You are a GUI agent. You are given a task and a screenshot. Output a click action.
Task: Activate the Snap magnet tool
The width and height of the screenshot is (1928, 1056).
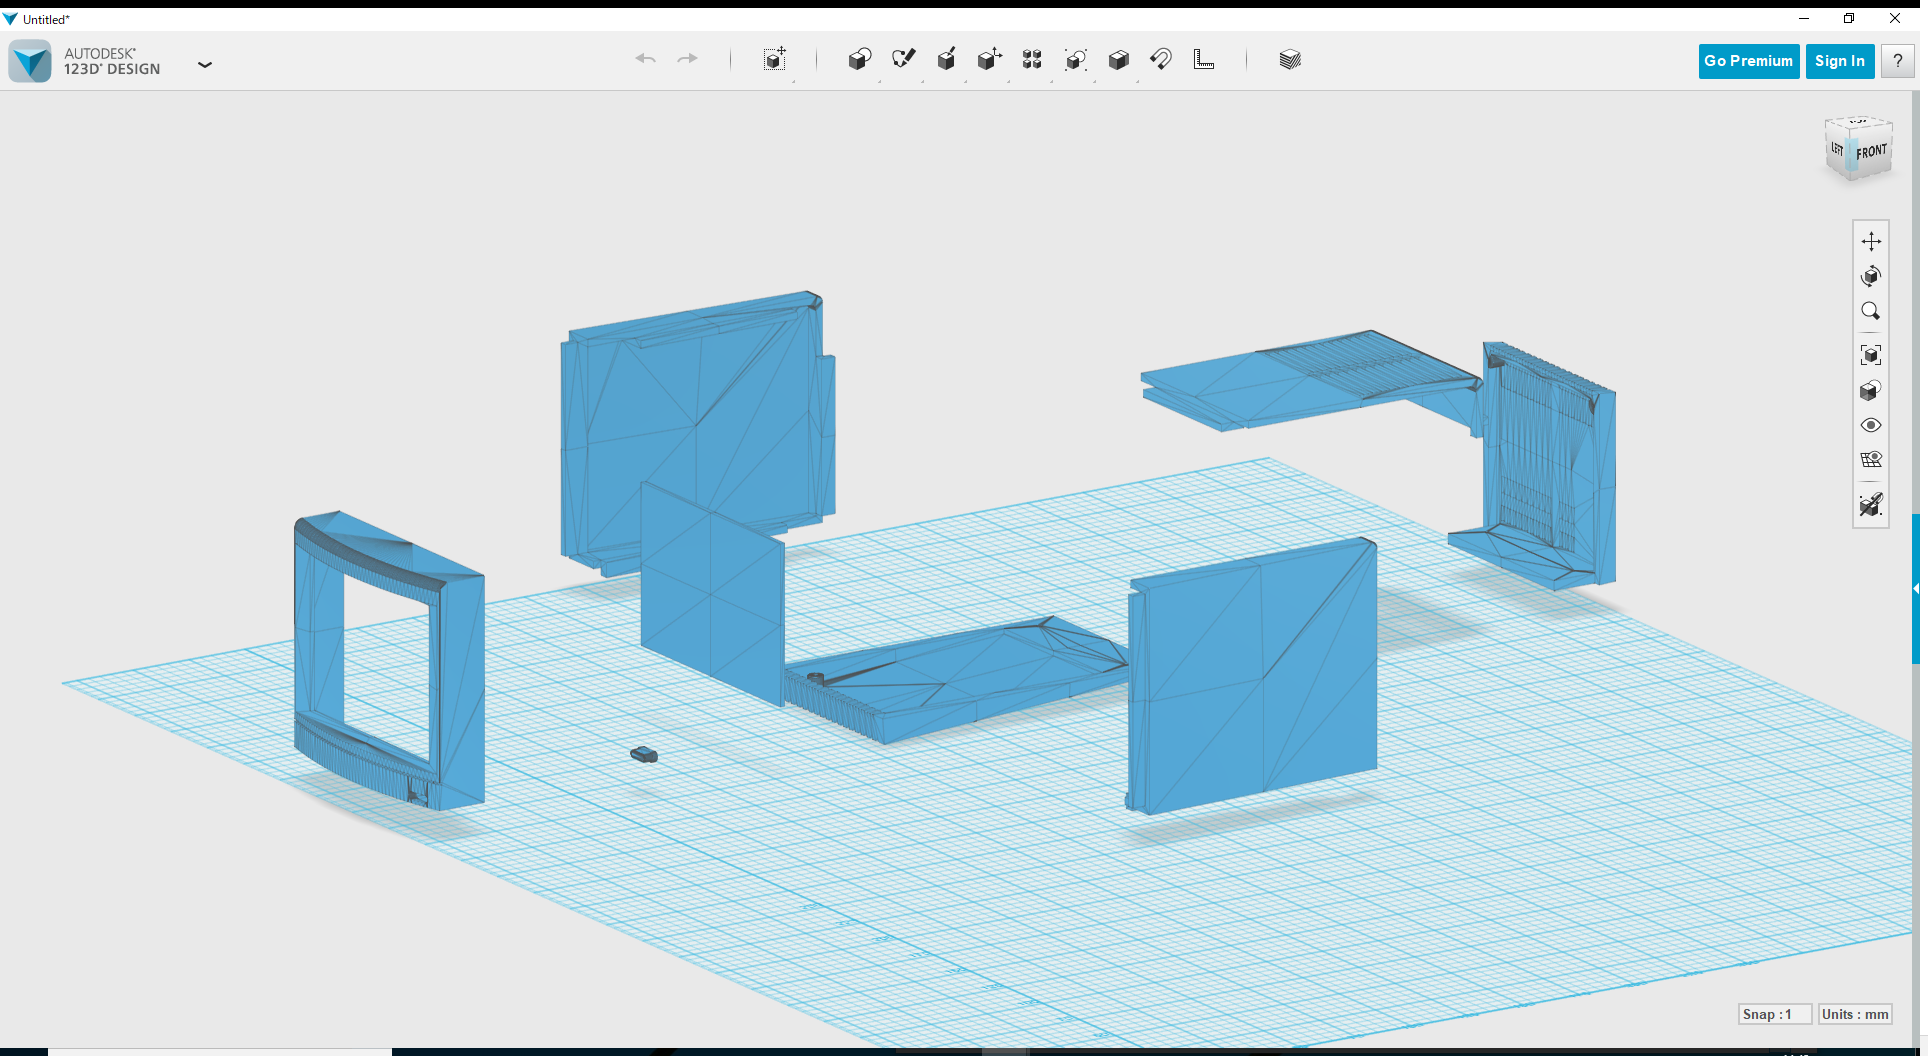1161,59
